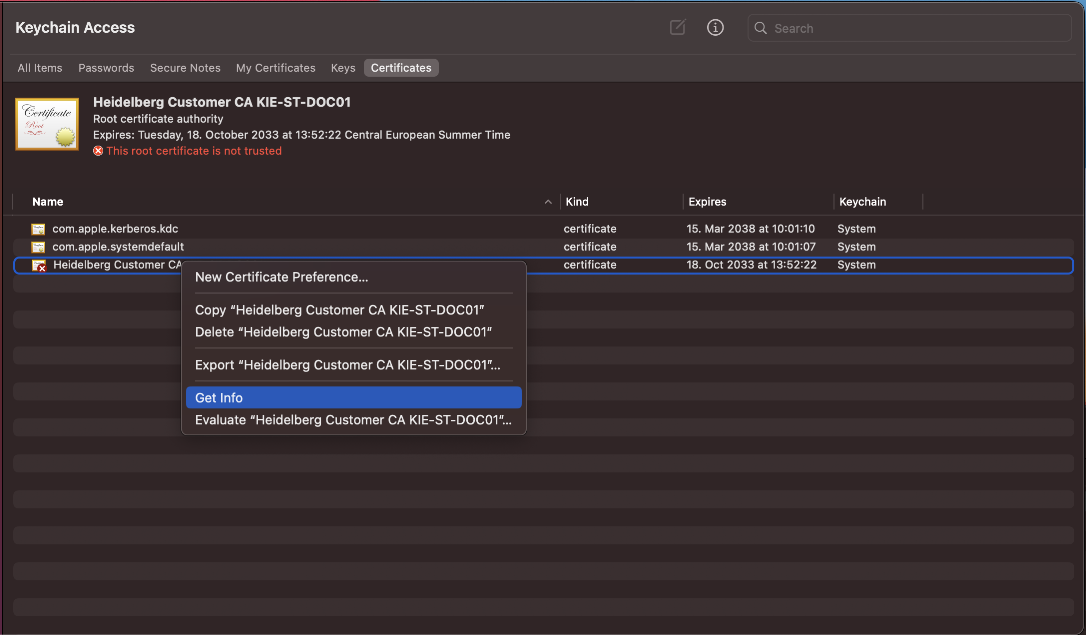Click the info circle icon in toolbar

(715, 28)
